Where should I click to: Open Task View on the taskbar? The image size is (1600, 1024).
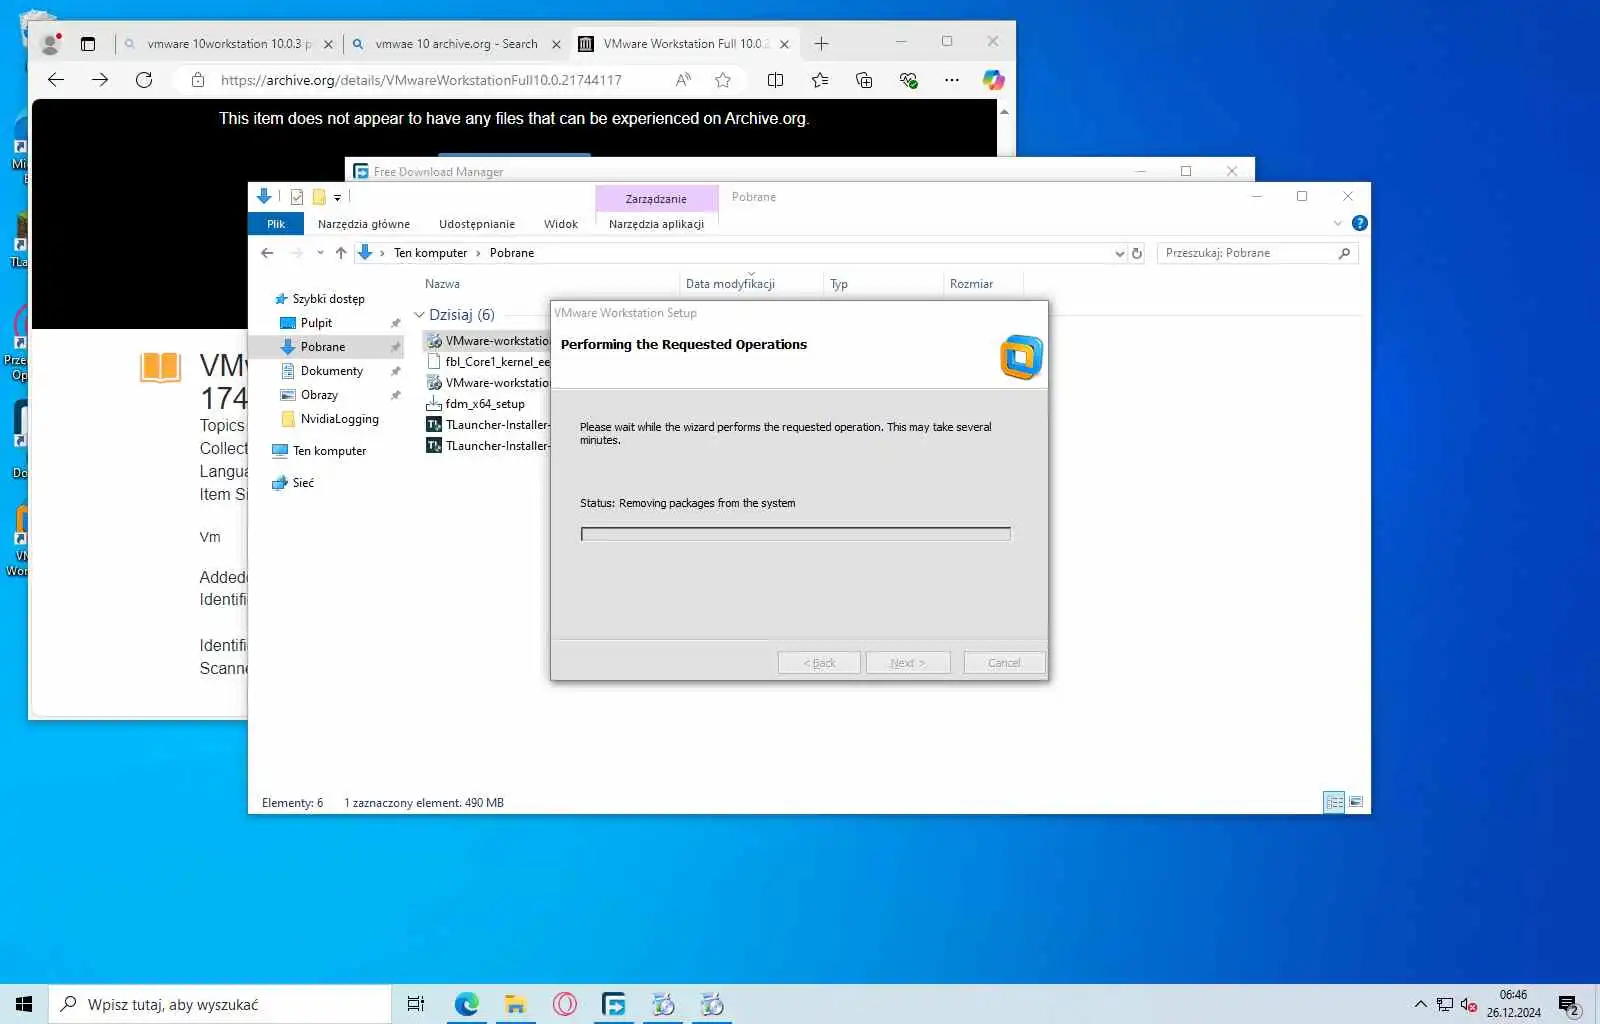pyautogui.click(x=416, y=1004)
